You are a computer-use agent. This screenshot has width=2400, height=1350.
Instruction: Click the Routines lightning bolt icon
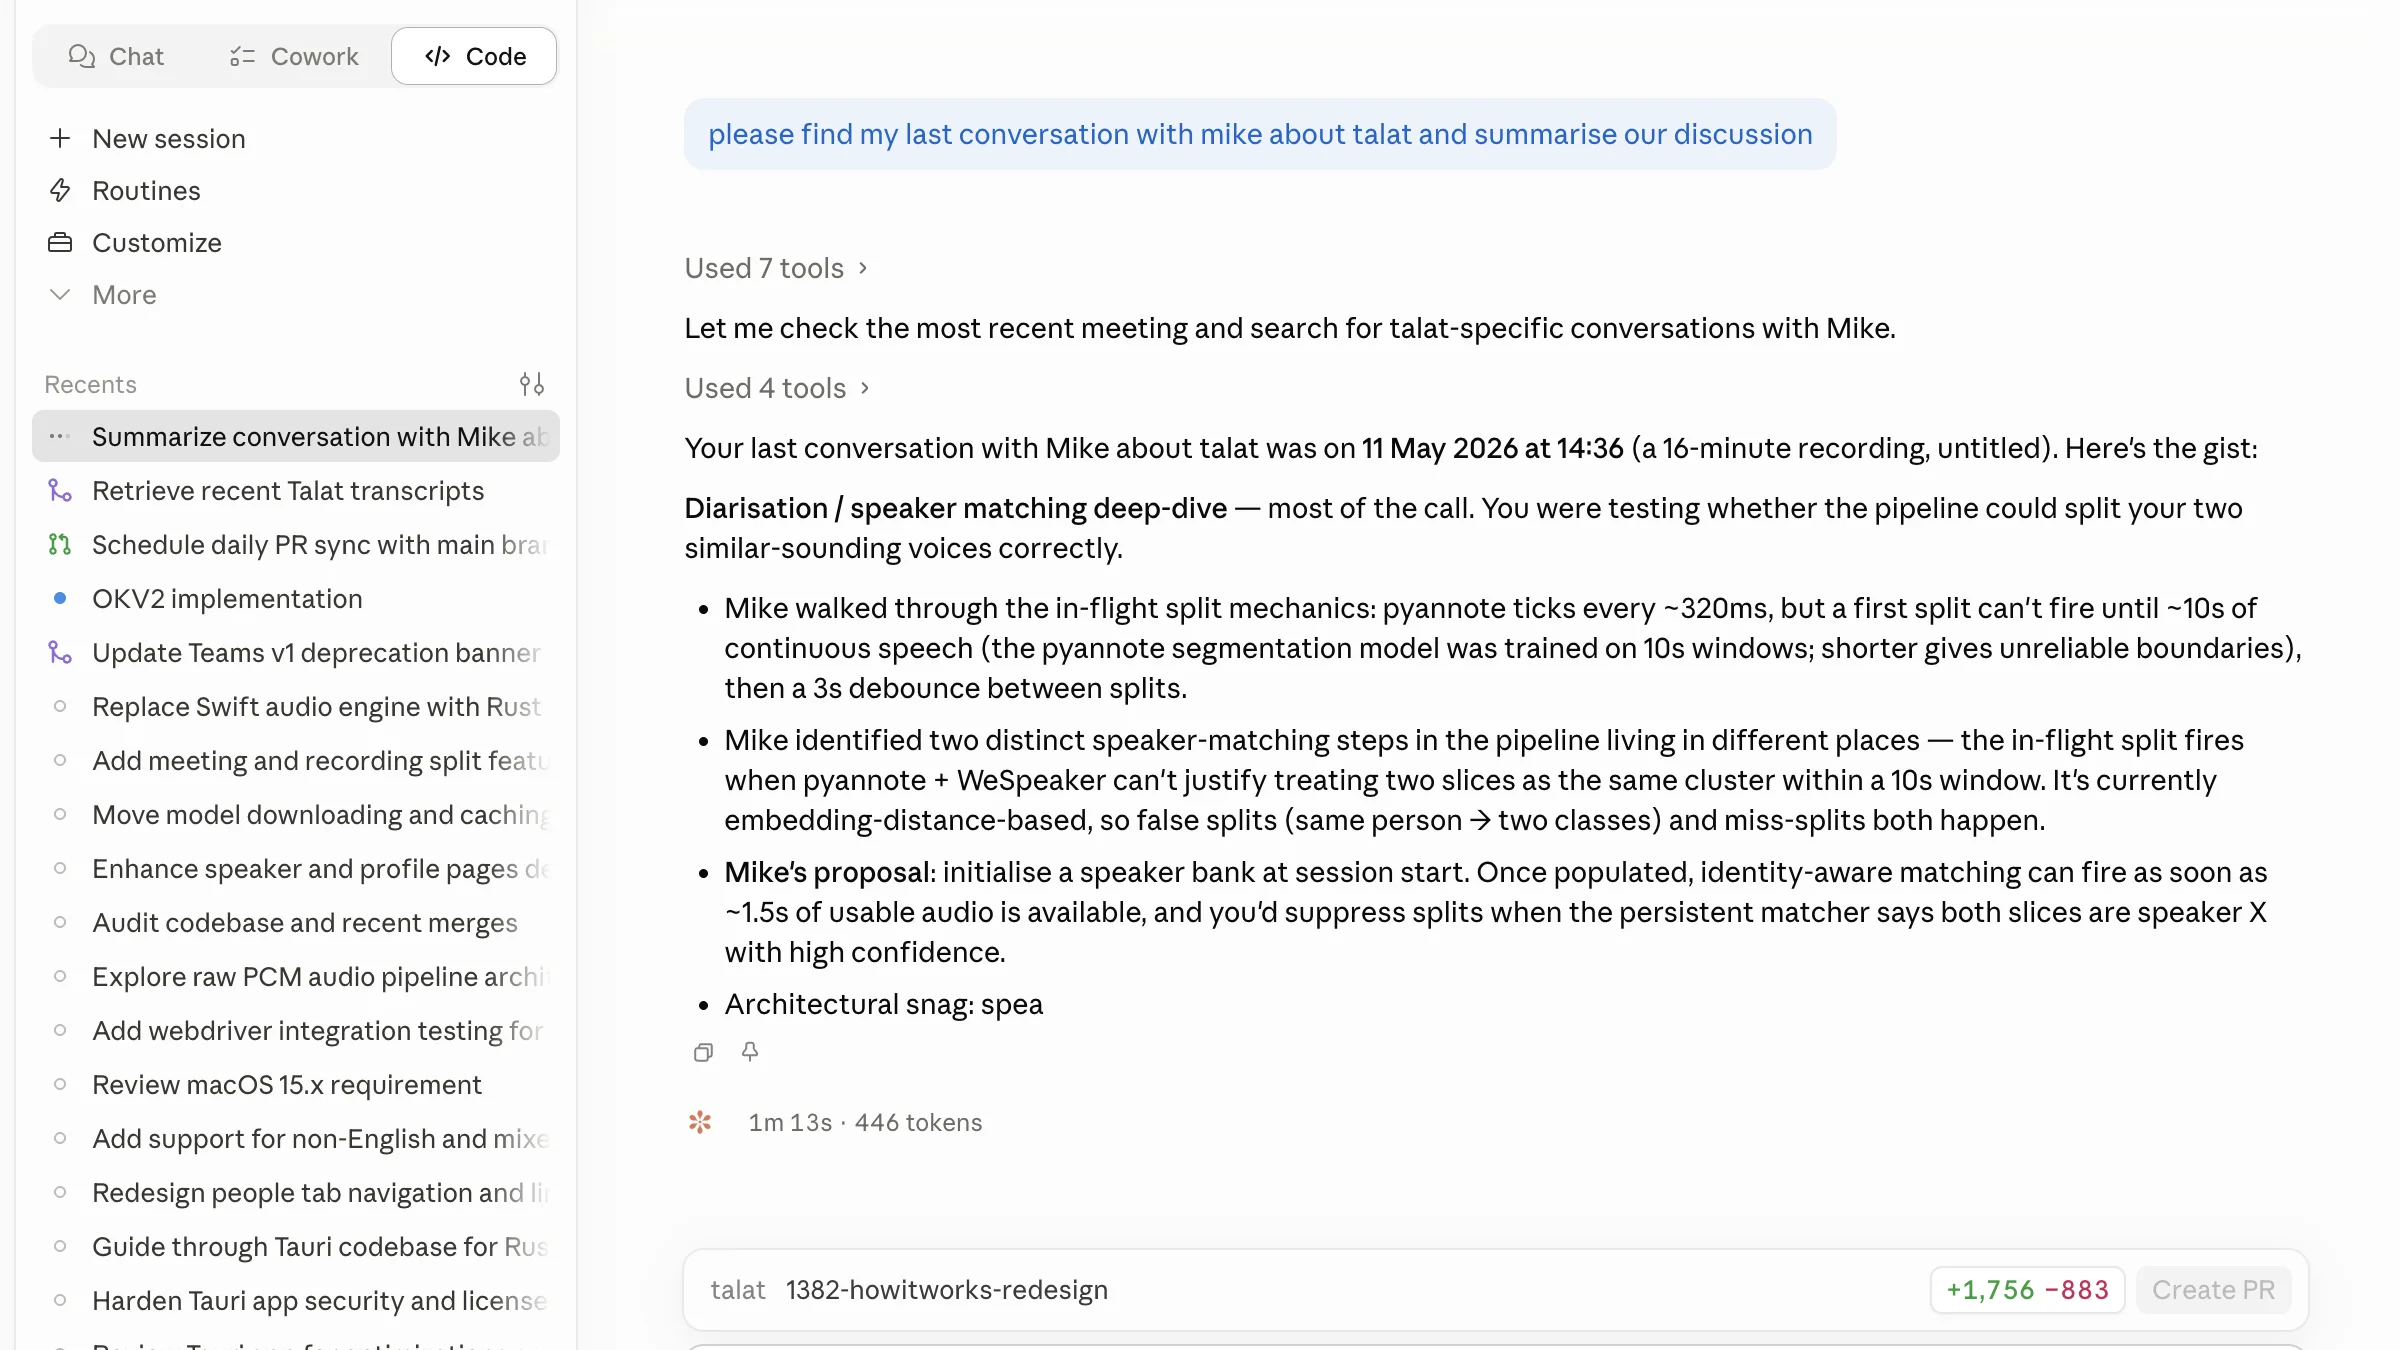pyautogui.click(x=60, y=190)
